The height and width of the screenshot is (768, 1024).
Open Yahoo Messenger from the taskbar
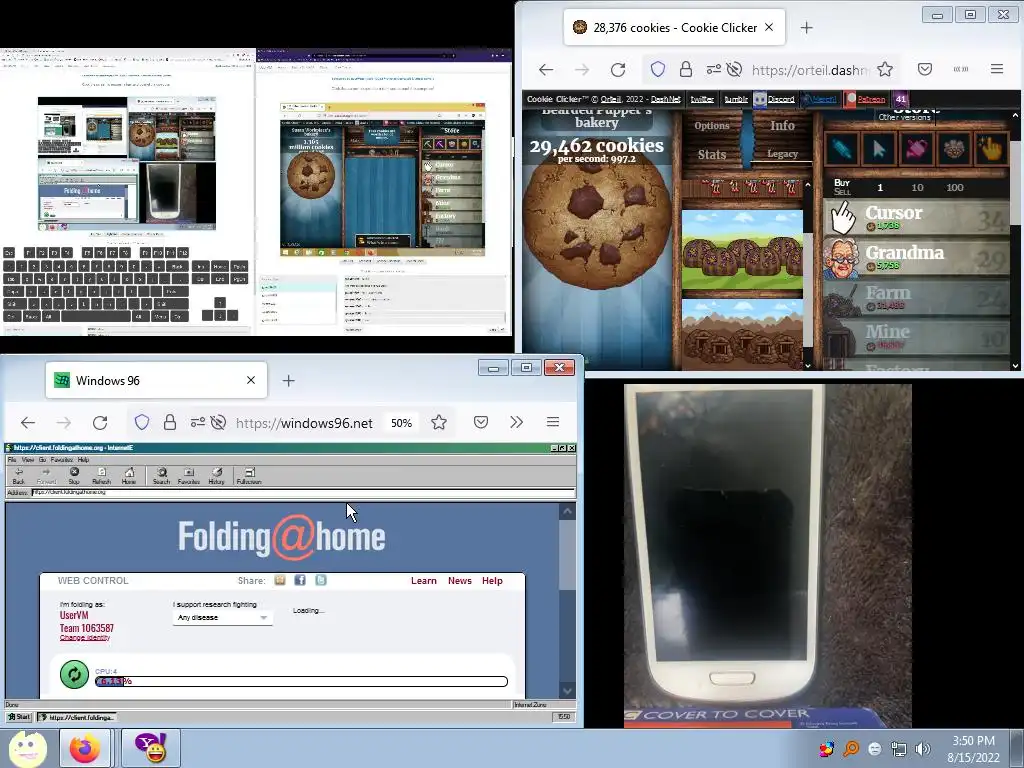click(151, 748)
